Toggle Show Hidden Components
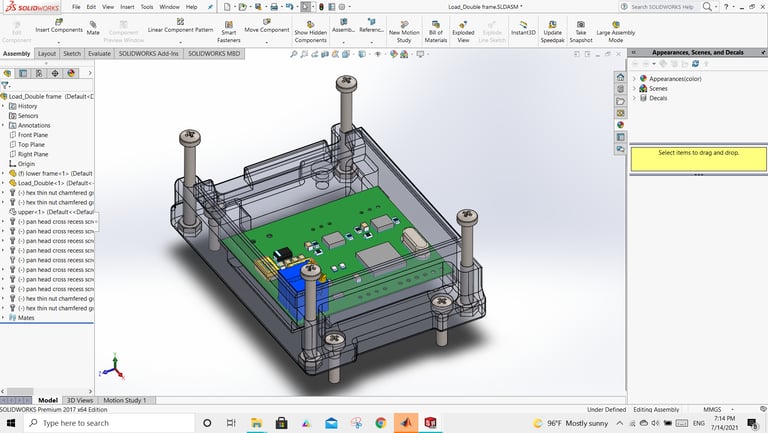 click(310, 30)
